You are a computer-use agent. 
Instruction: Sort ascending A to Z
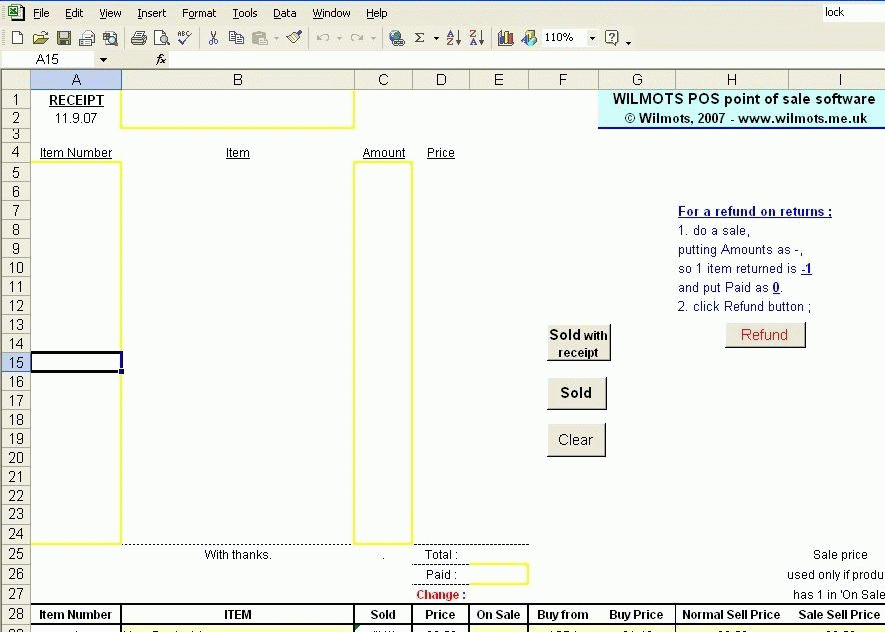tap(453, 38)
